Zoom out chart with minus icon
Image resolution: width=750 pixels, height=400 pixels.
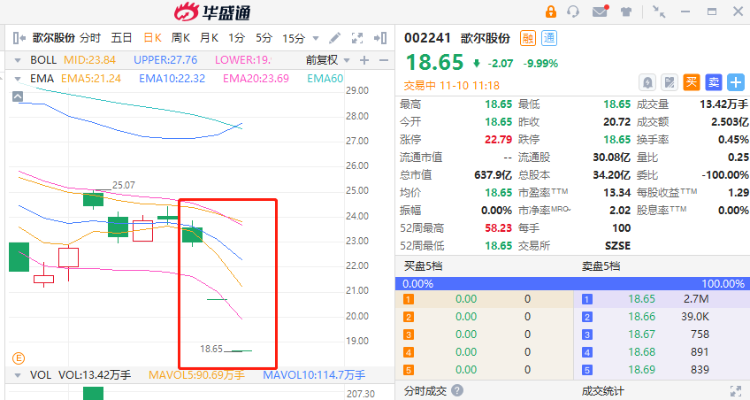point(383,60)
